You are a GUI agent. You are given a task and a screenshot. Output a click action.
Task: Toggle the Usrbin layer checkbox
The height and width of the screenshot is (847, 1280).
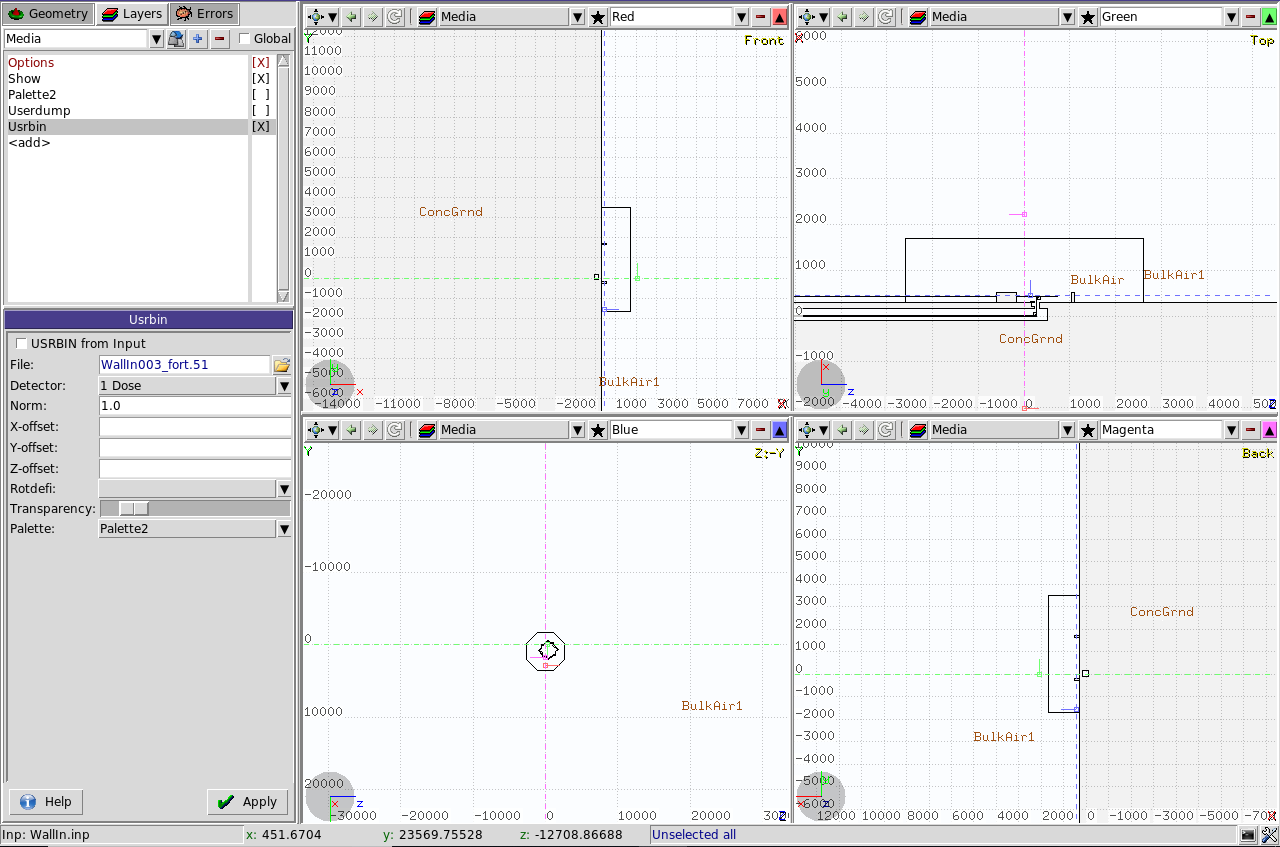261,126
